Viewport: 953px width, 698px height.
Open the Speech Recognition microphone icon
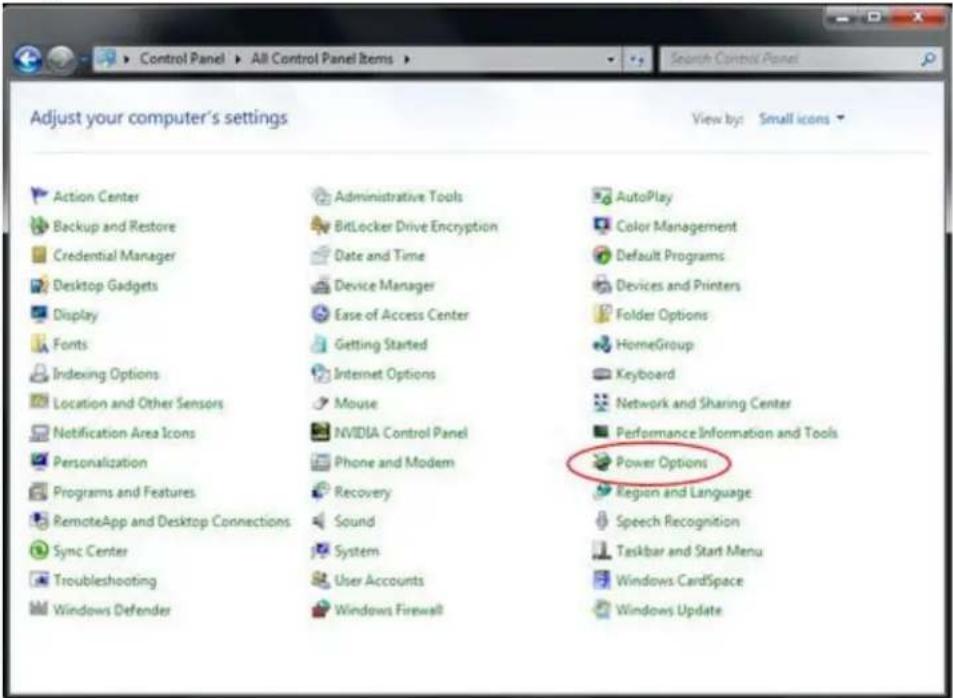(602, 520)
